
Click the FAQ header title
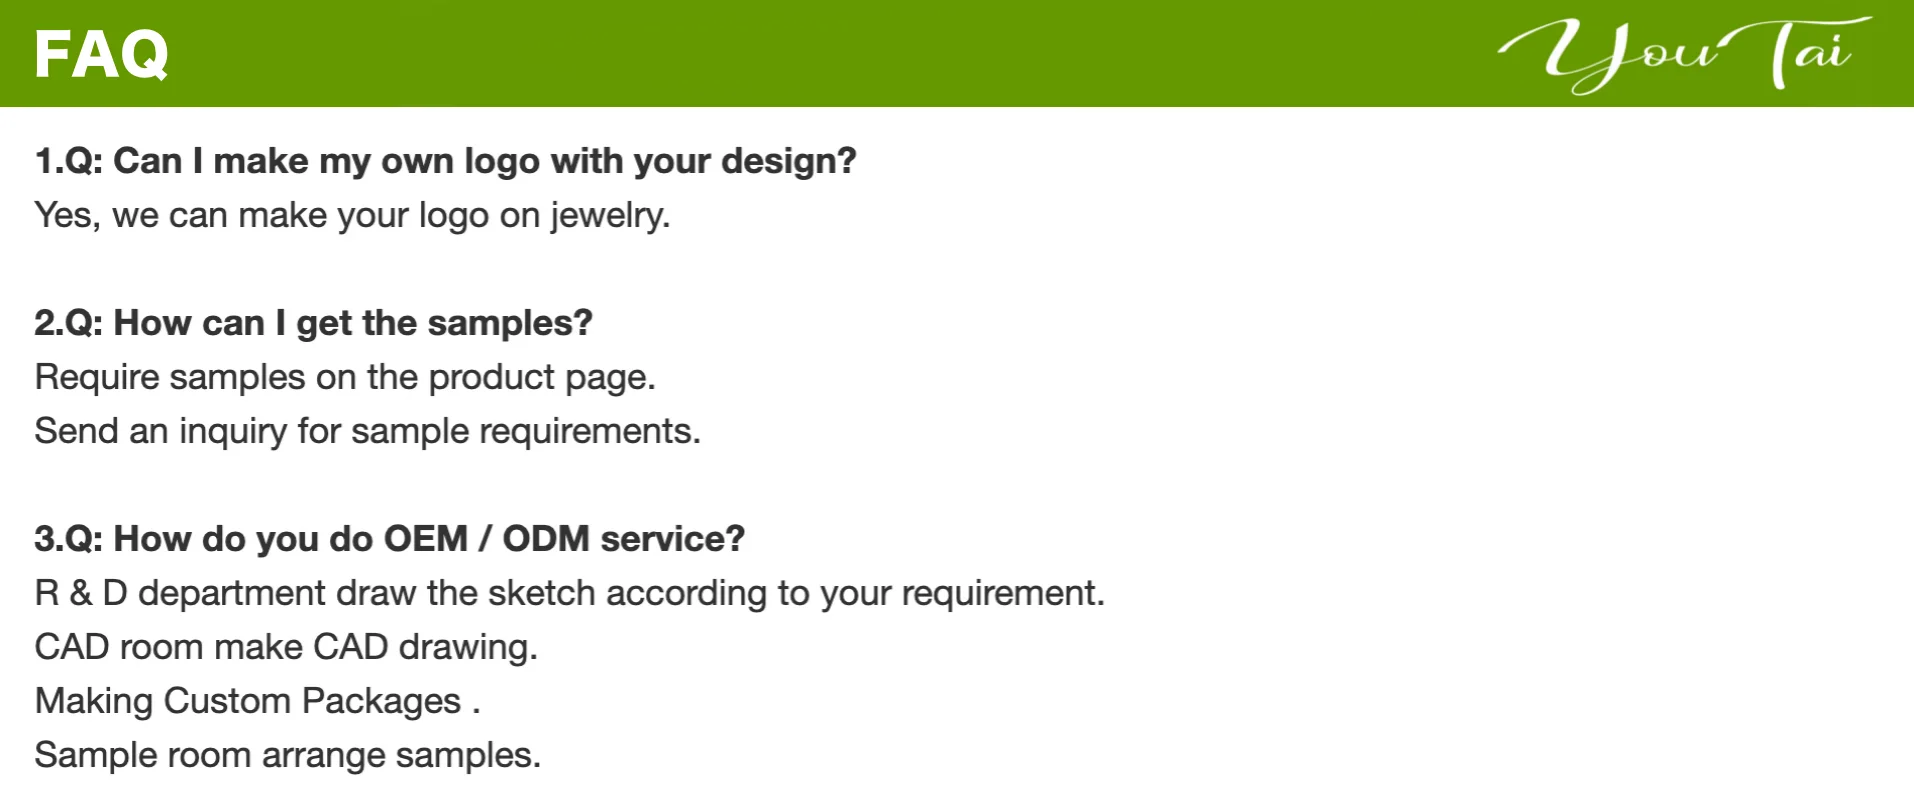[101, 54]
